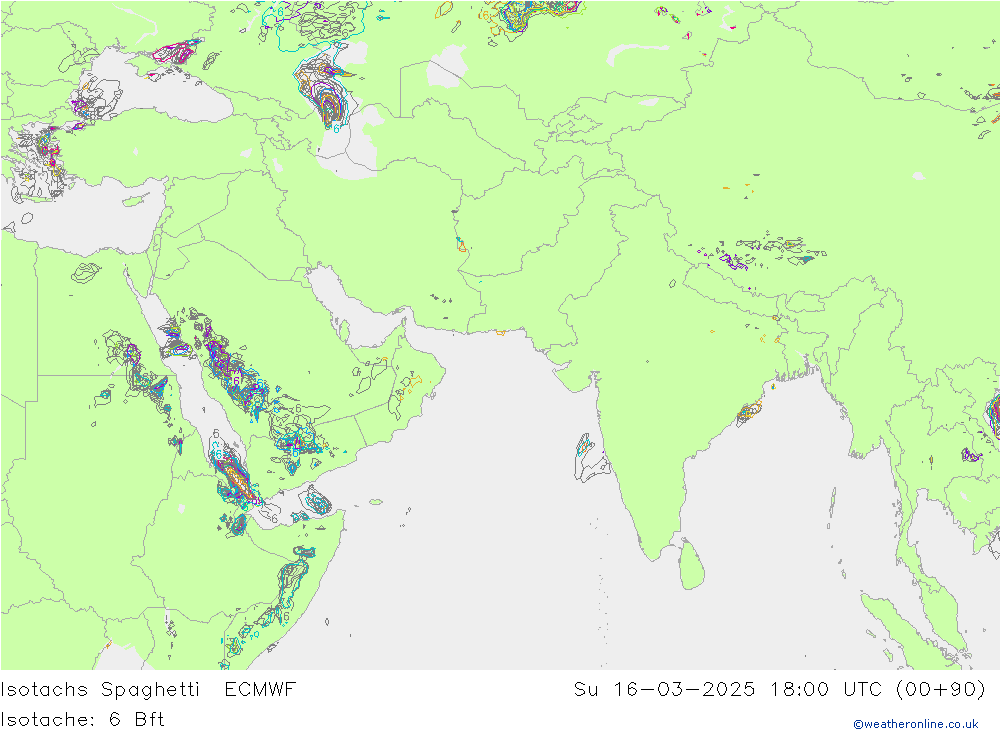
Task: Click the island of Sri Lanka
Action: coord(692,565)
